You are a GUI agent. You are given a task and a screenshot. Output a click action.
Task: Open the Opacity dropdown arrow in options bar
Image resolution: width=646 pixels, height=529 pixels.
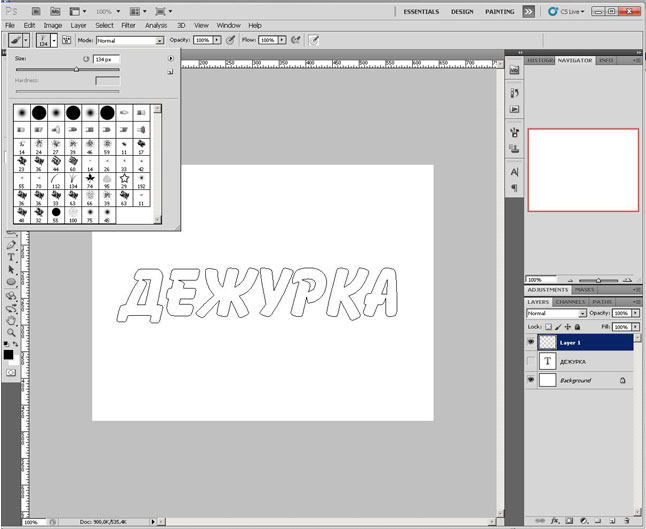(x=217, y=41)
